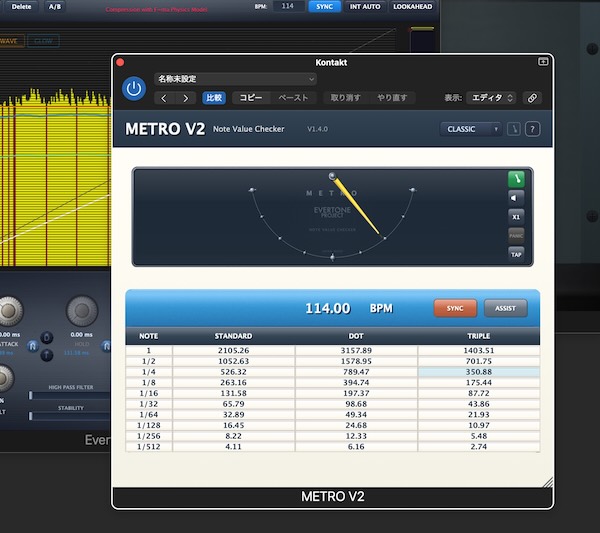Select the highlighted 350.88 triple cell

479,372
